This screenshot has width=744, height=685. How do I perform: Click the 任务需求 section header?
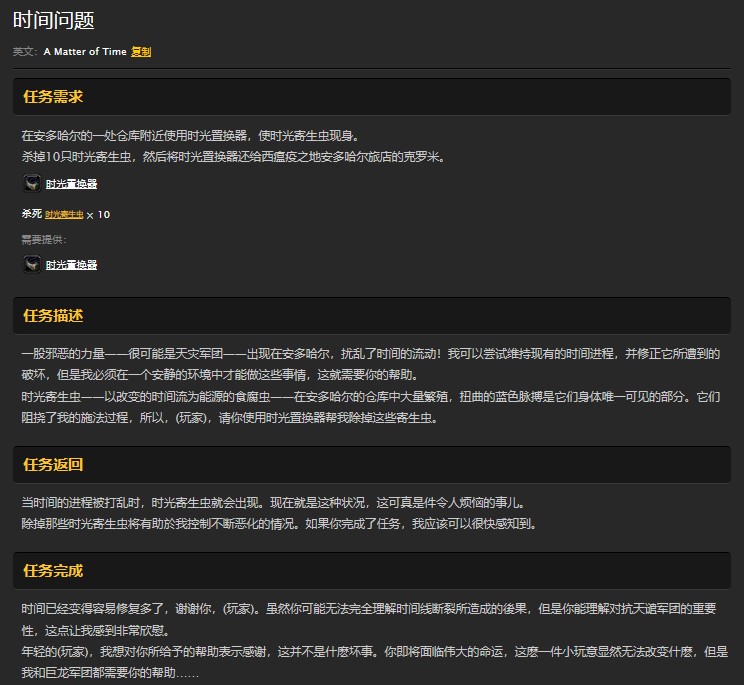pos(52,97)
